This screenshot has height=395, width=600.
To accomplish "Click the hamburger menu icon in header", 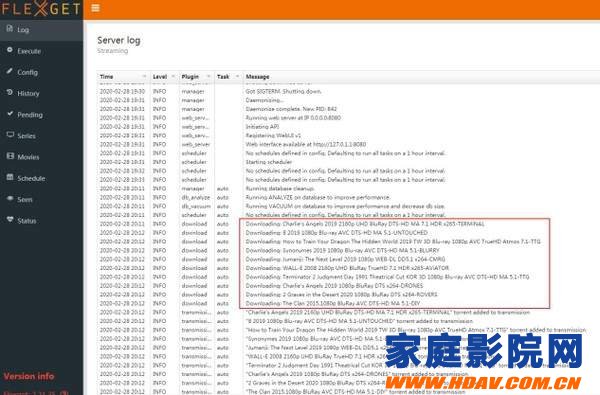I will 95,8.
